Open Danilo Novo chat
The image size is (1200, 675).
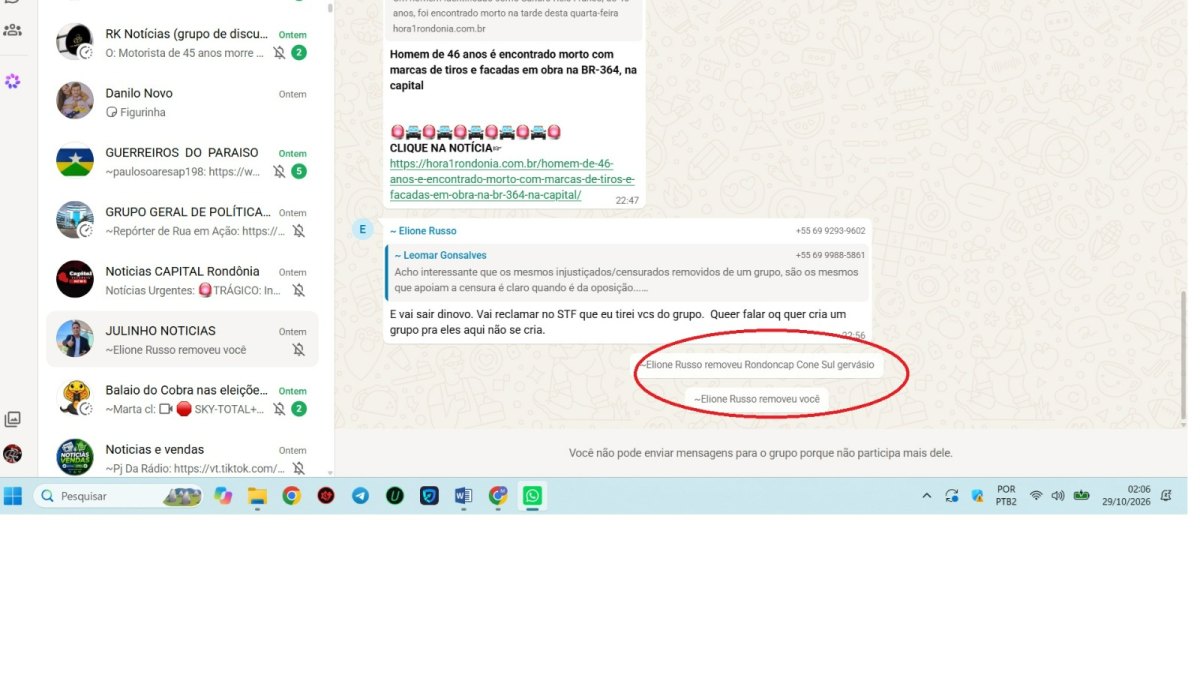tap(183, 102)
